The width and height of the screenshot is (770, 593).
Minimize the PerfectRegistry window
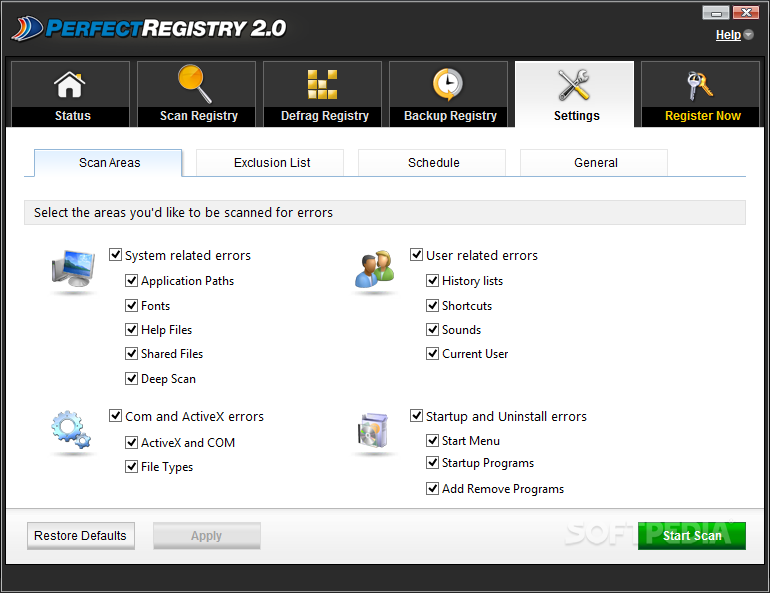(715, 13)
